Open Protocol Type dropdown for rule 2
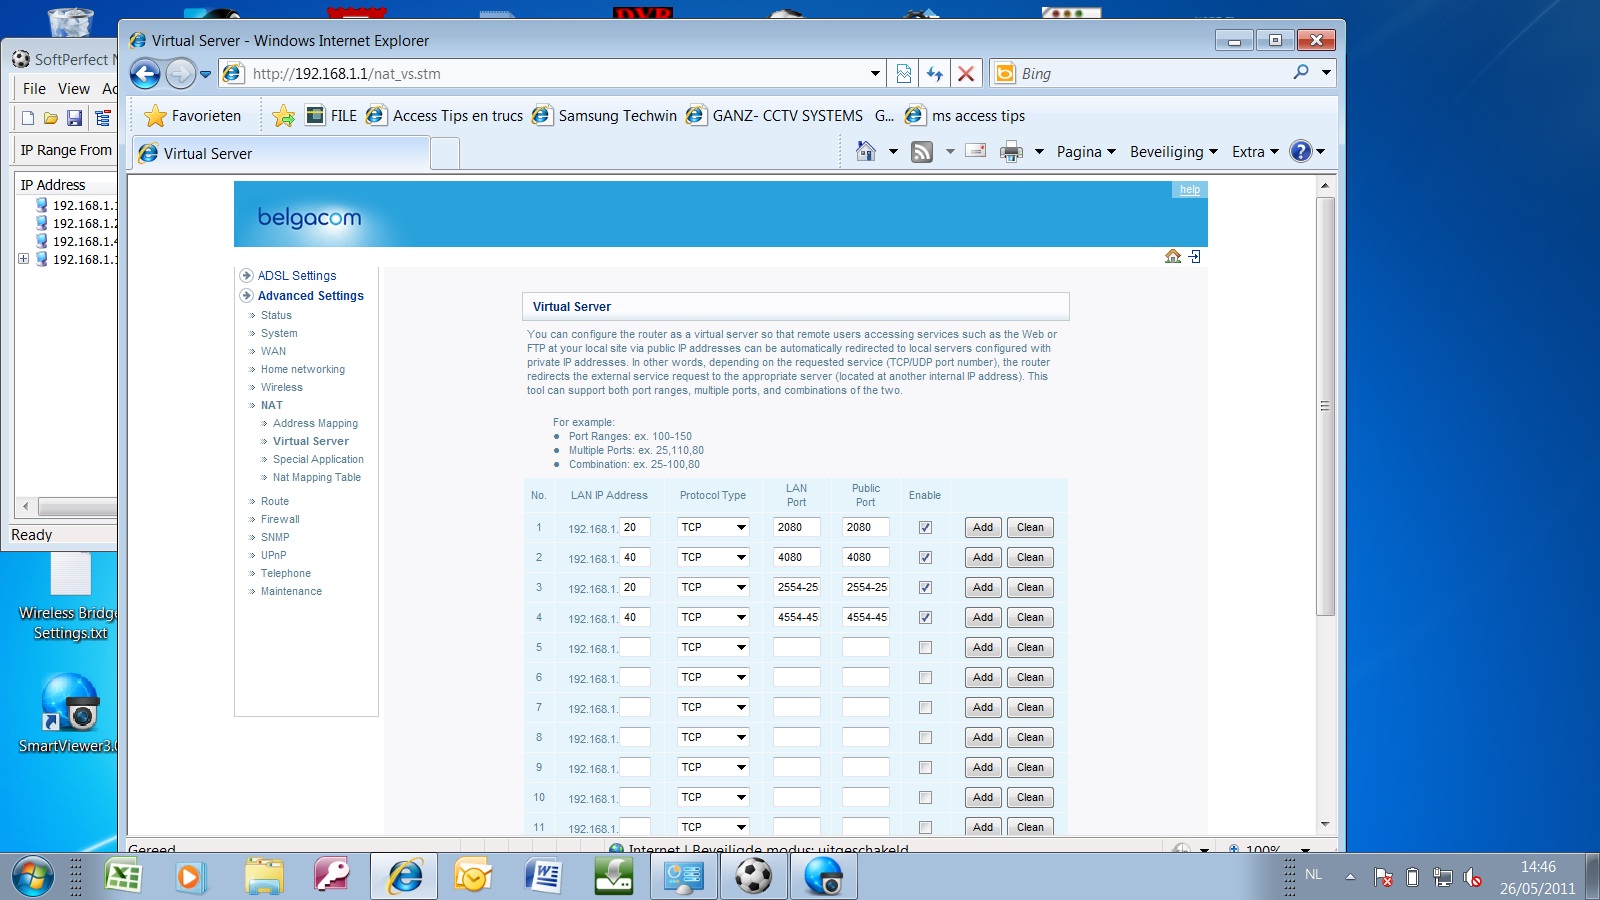 coord(714,557)
